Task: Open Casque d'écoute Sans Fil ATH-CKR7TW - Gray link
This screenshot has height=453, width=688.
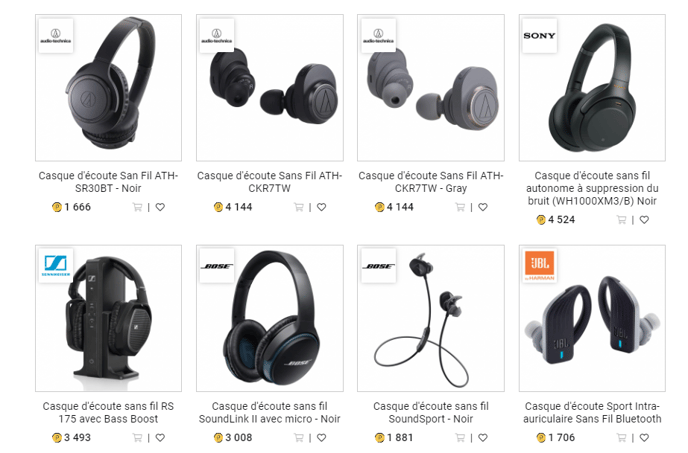Action: tap(431, 182)
